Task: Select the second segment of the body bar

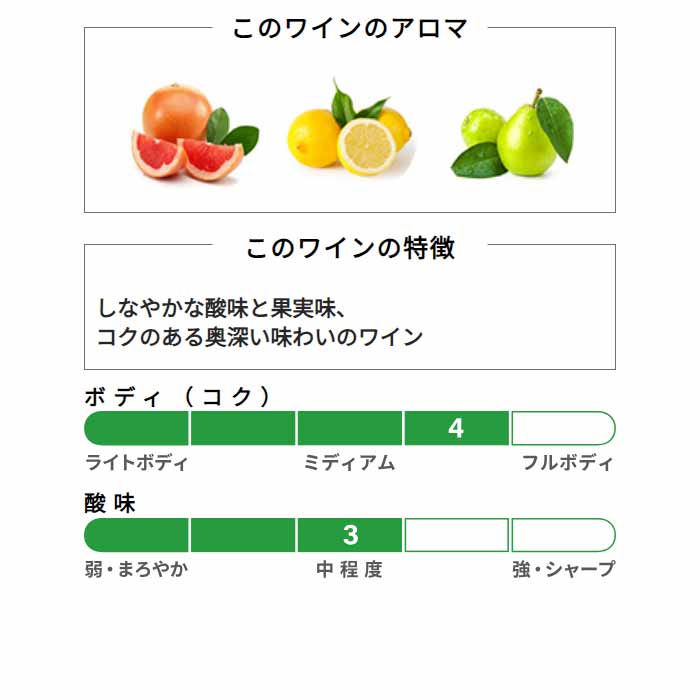Action: point(243,428)
